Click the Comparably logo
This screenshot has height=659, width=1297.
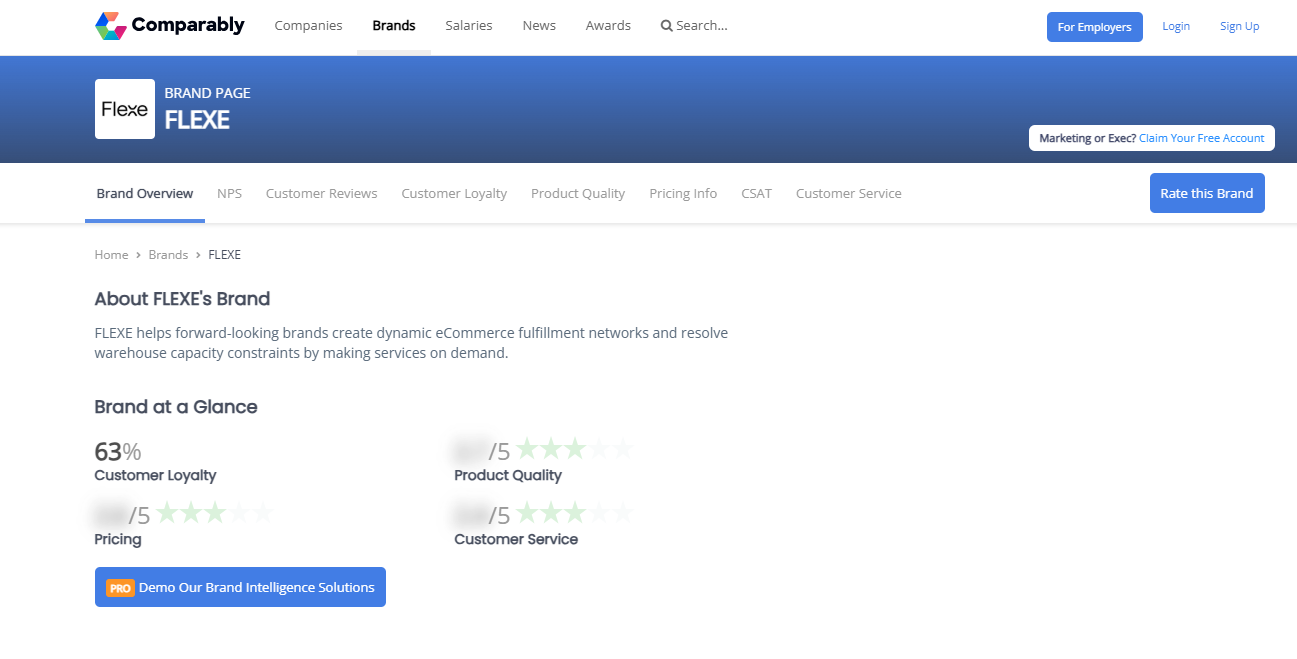pos(169,26)
